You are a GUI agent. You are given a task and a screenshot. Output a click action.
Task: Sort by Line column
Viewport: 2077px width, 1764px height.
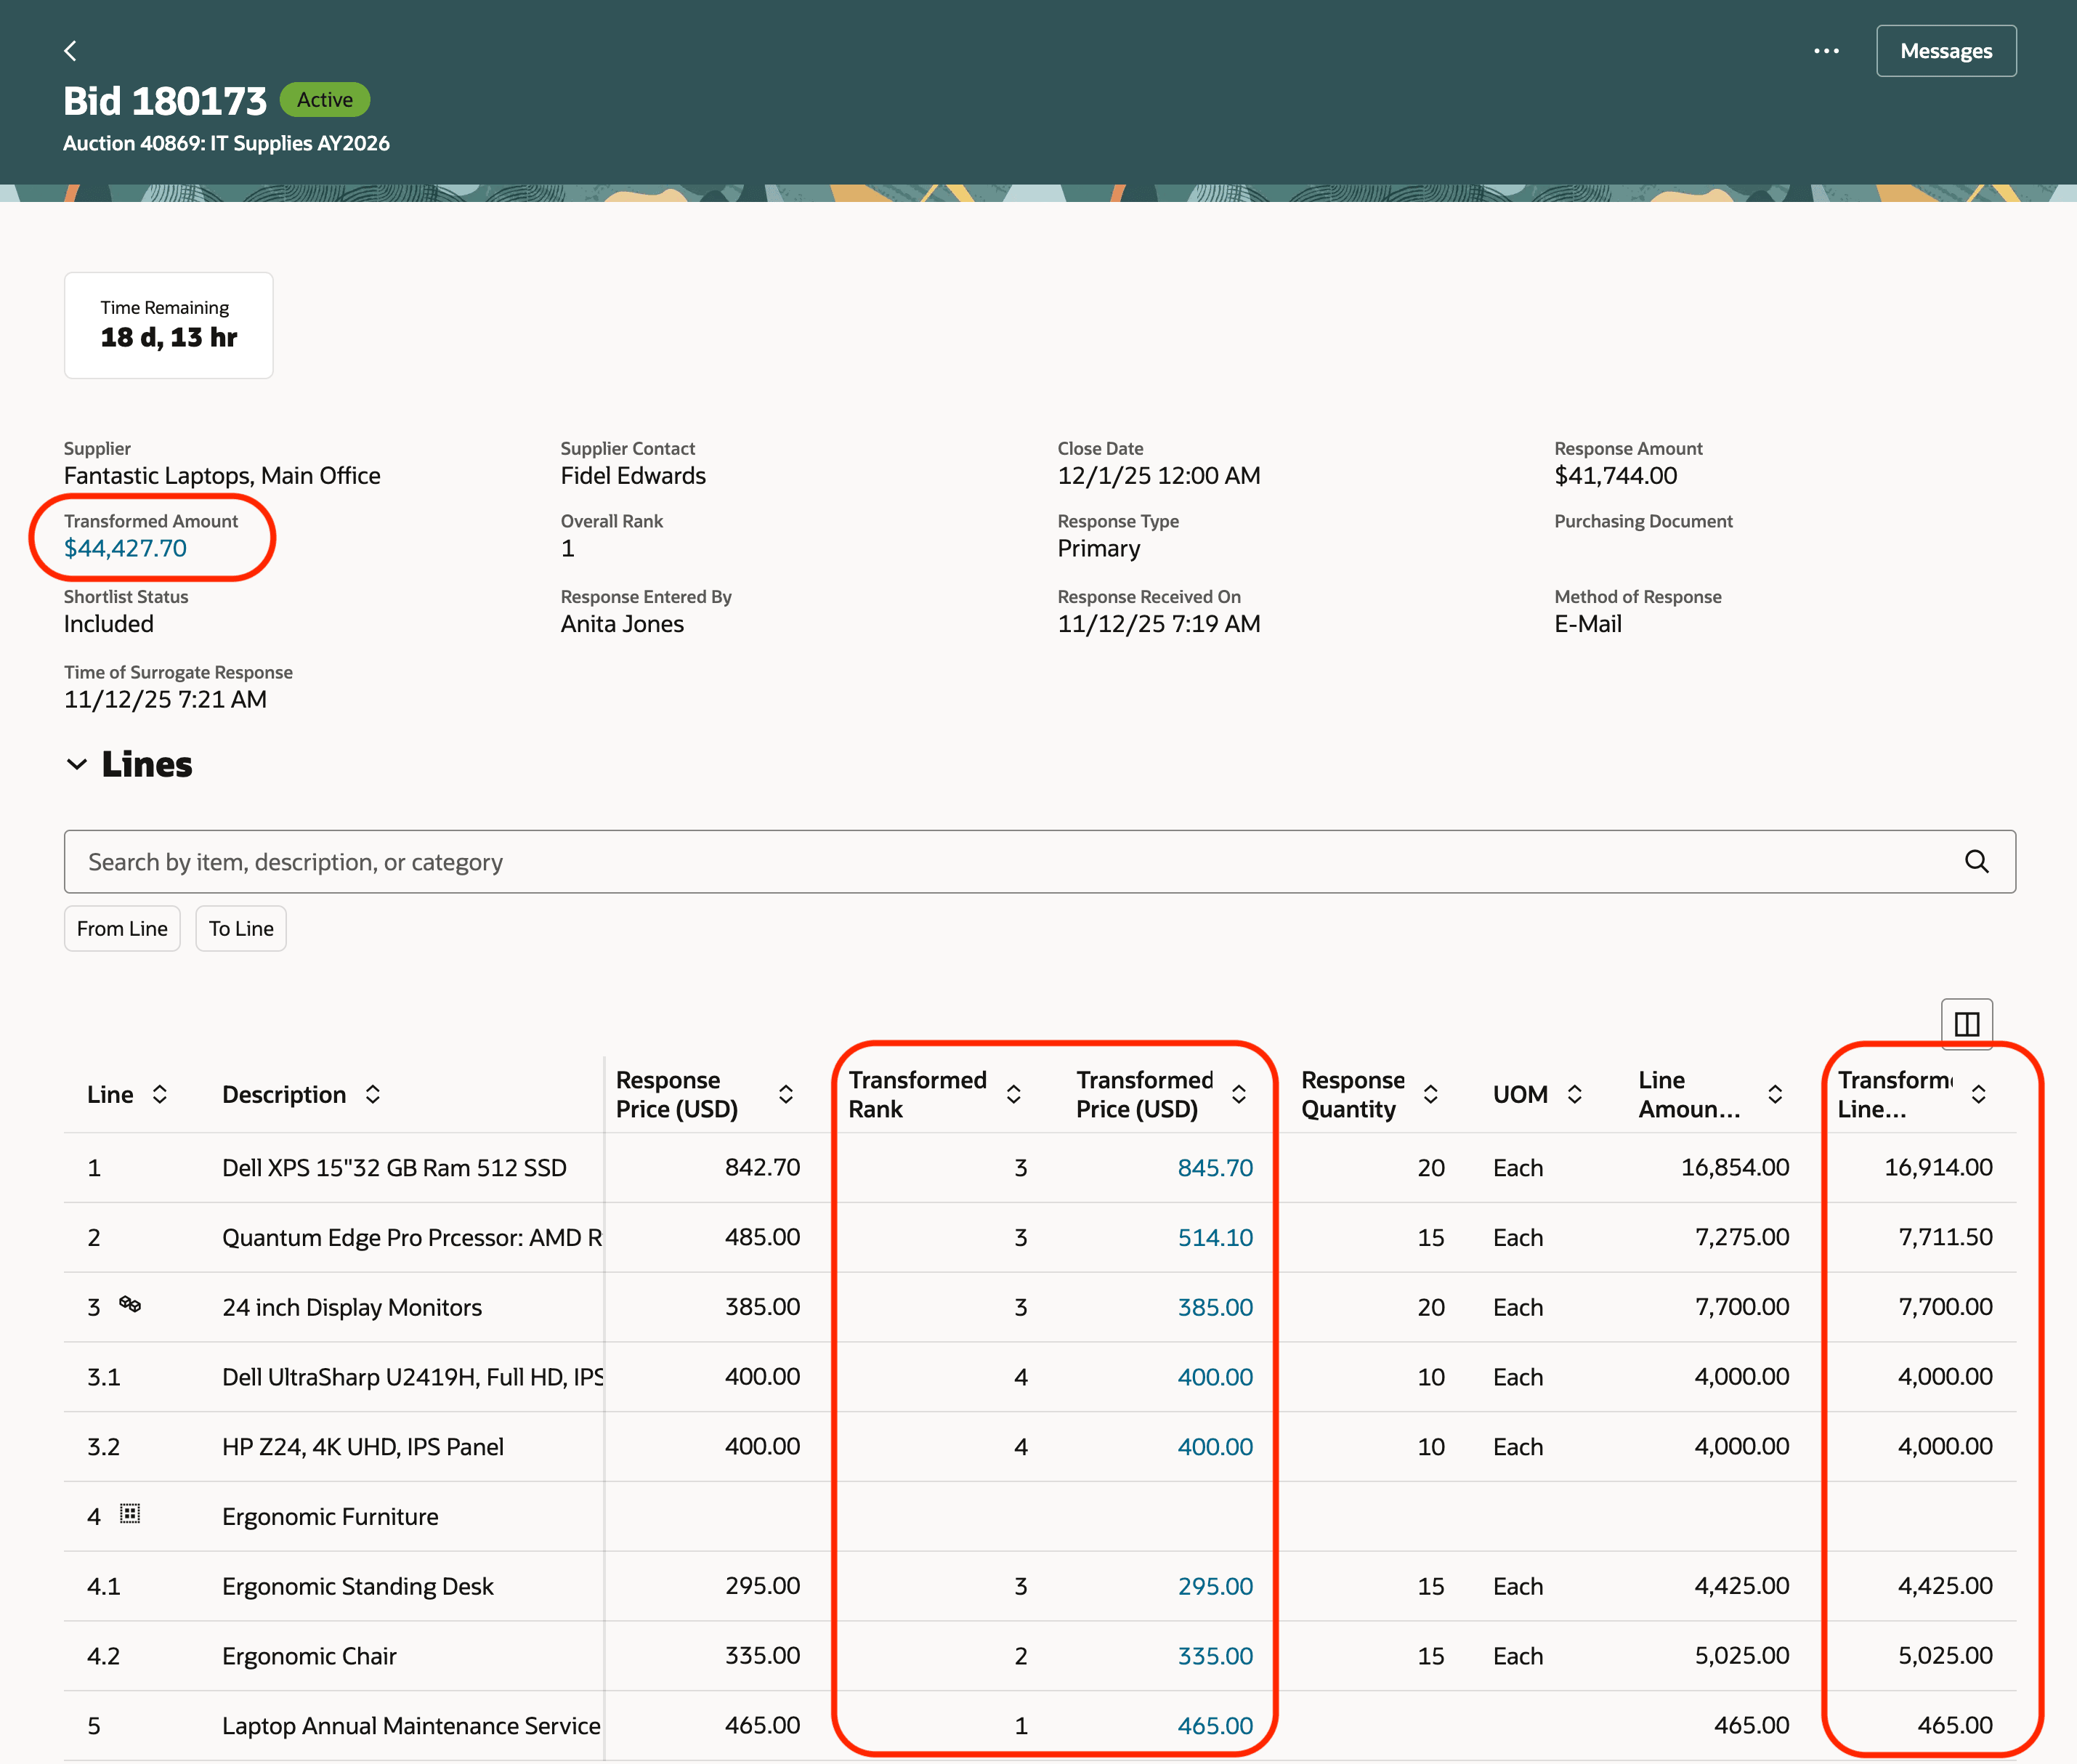click(x=160, y=1095)
